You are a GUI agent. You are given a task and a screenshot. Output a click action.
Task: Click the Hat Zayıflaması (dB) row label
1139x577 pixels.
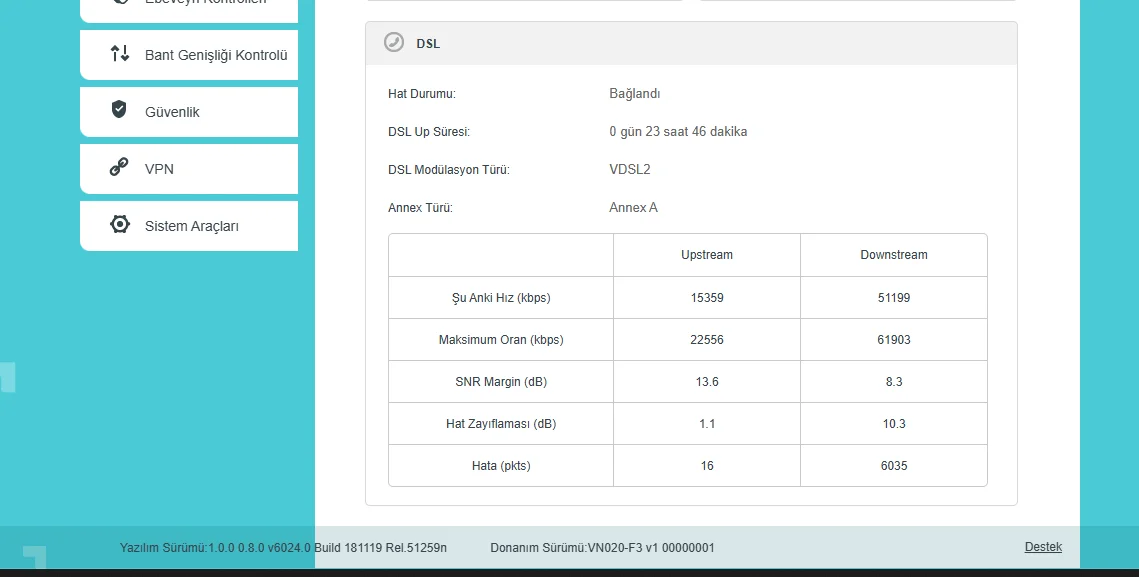pyautogui.click(x=500, y=424)
